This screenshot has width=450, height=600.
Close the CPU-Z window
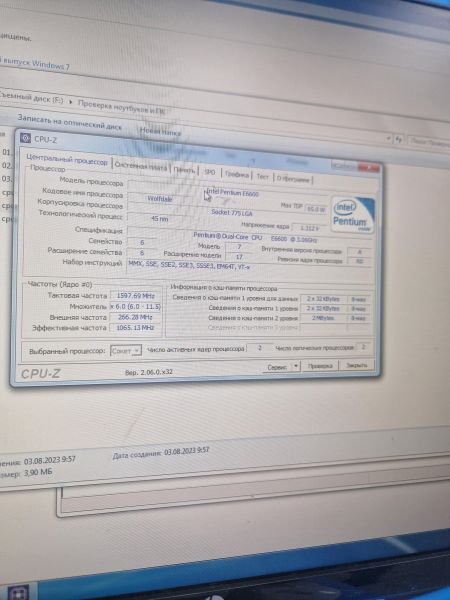[369, 167]
